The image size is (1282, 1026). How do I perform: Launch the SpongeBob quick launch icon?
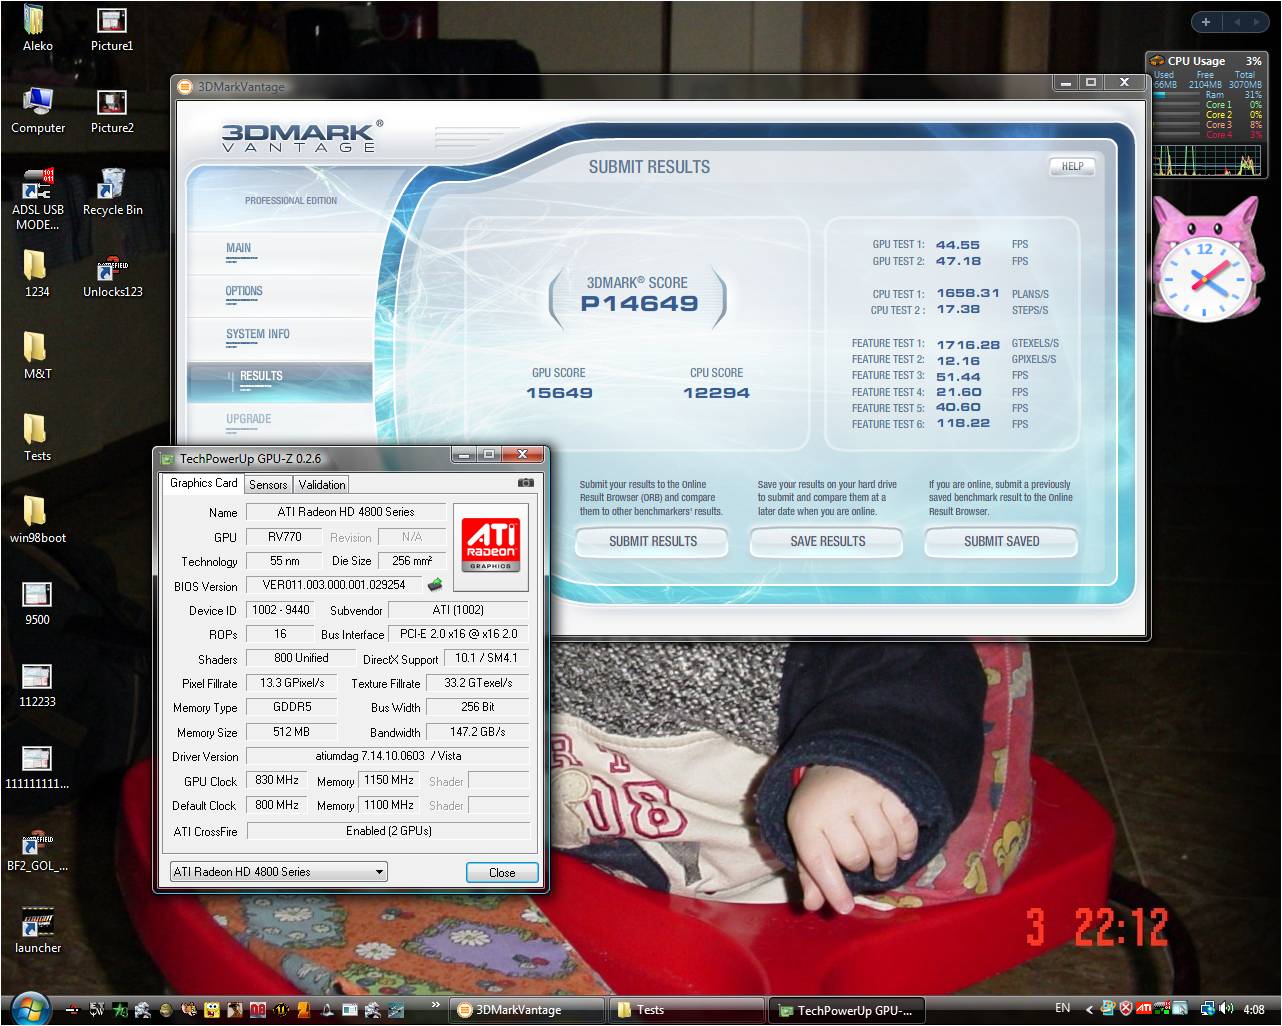click(212, 1010)
